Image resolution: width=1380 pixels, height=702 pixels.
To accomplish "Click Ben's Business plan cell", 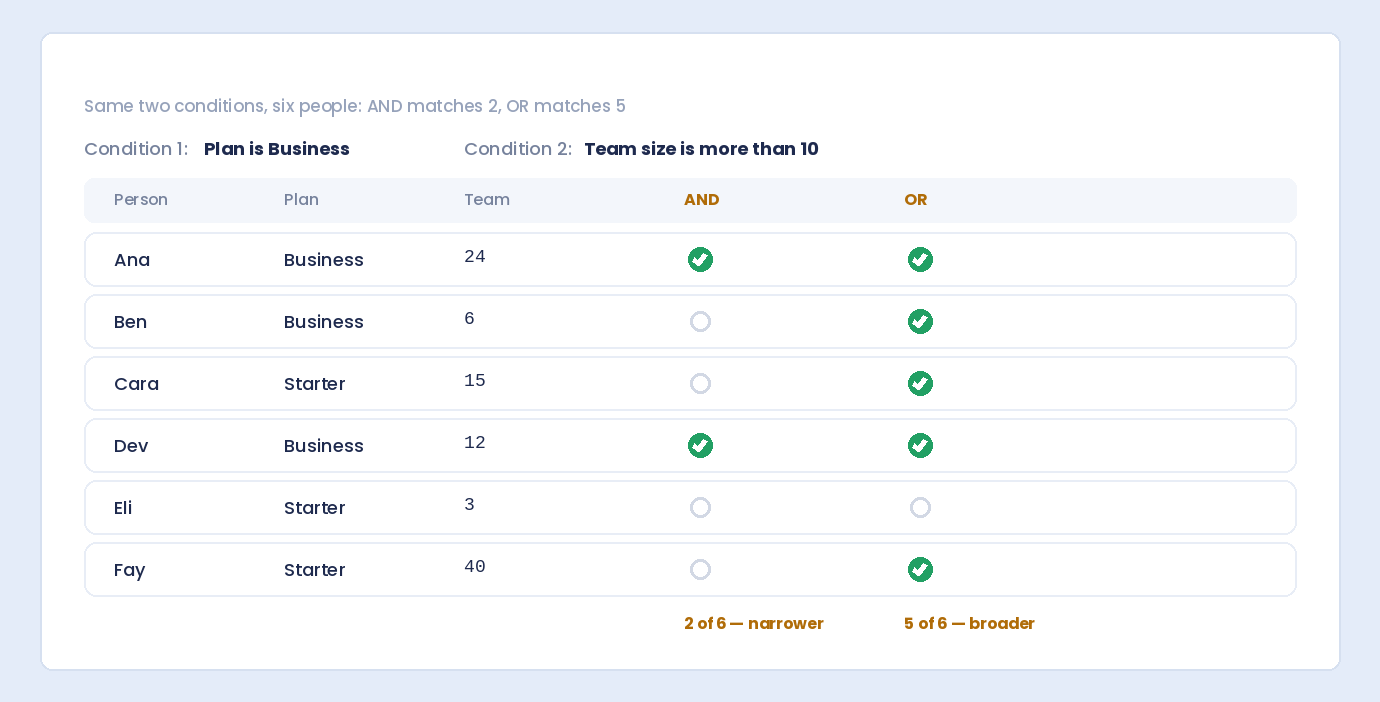I will [324, 322].
